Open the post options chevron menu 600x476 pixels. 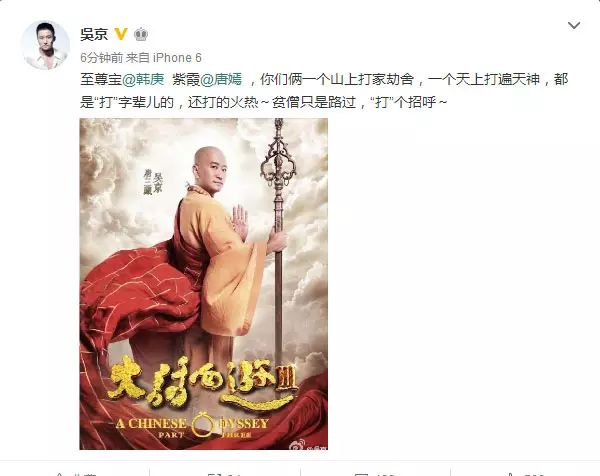tap(574, 26)
